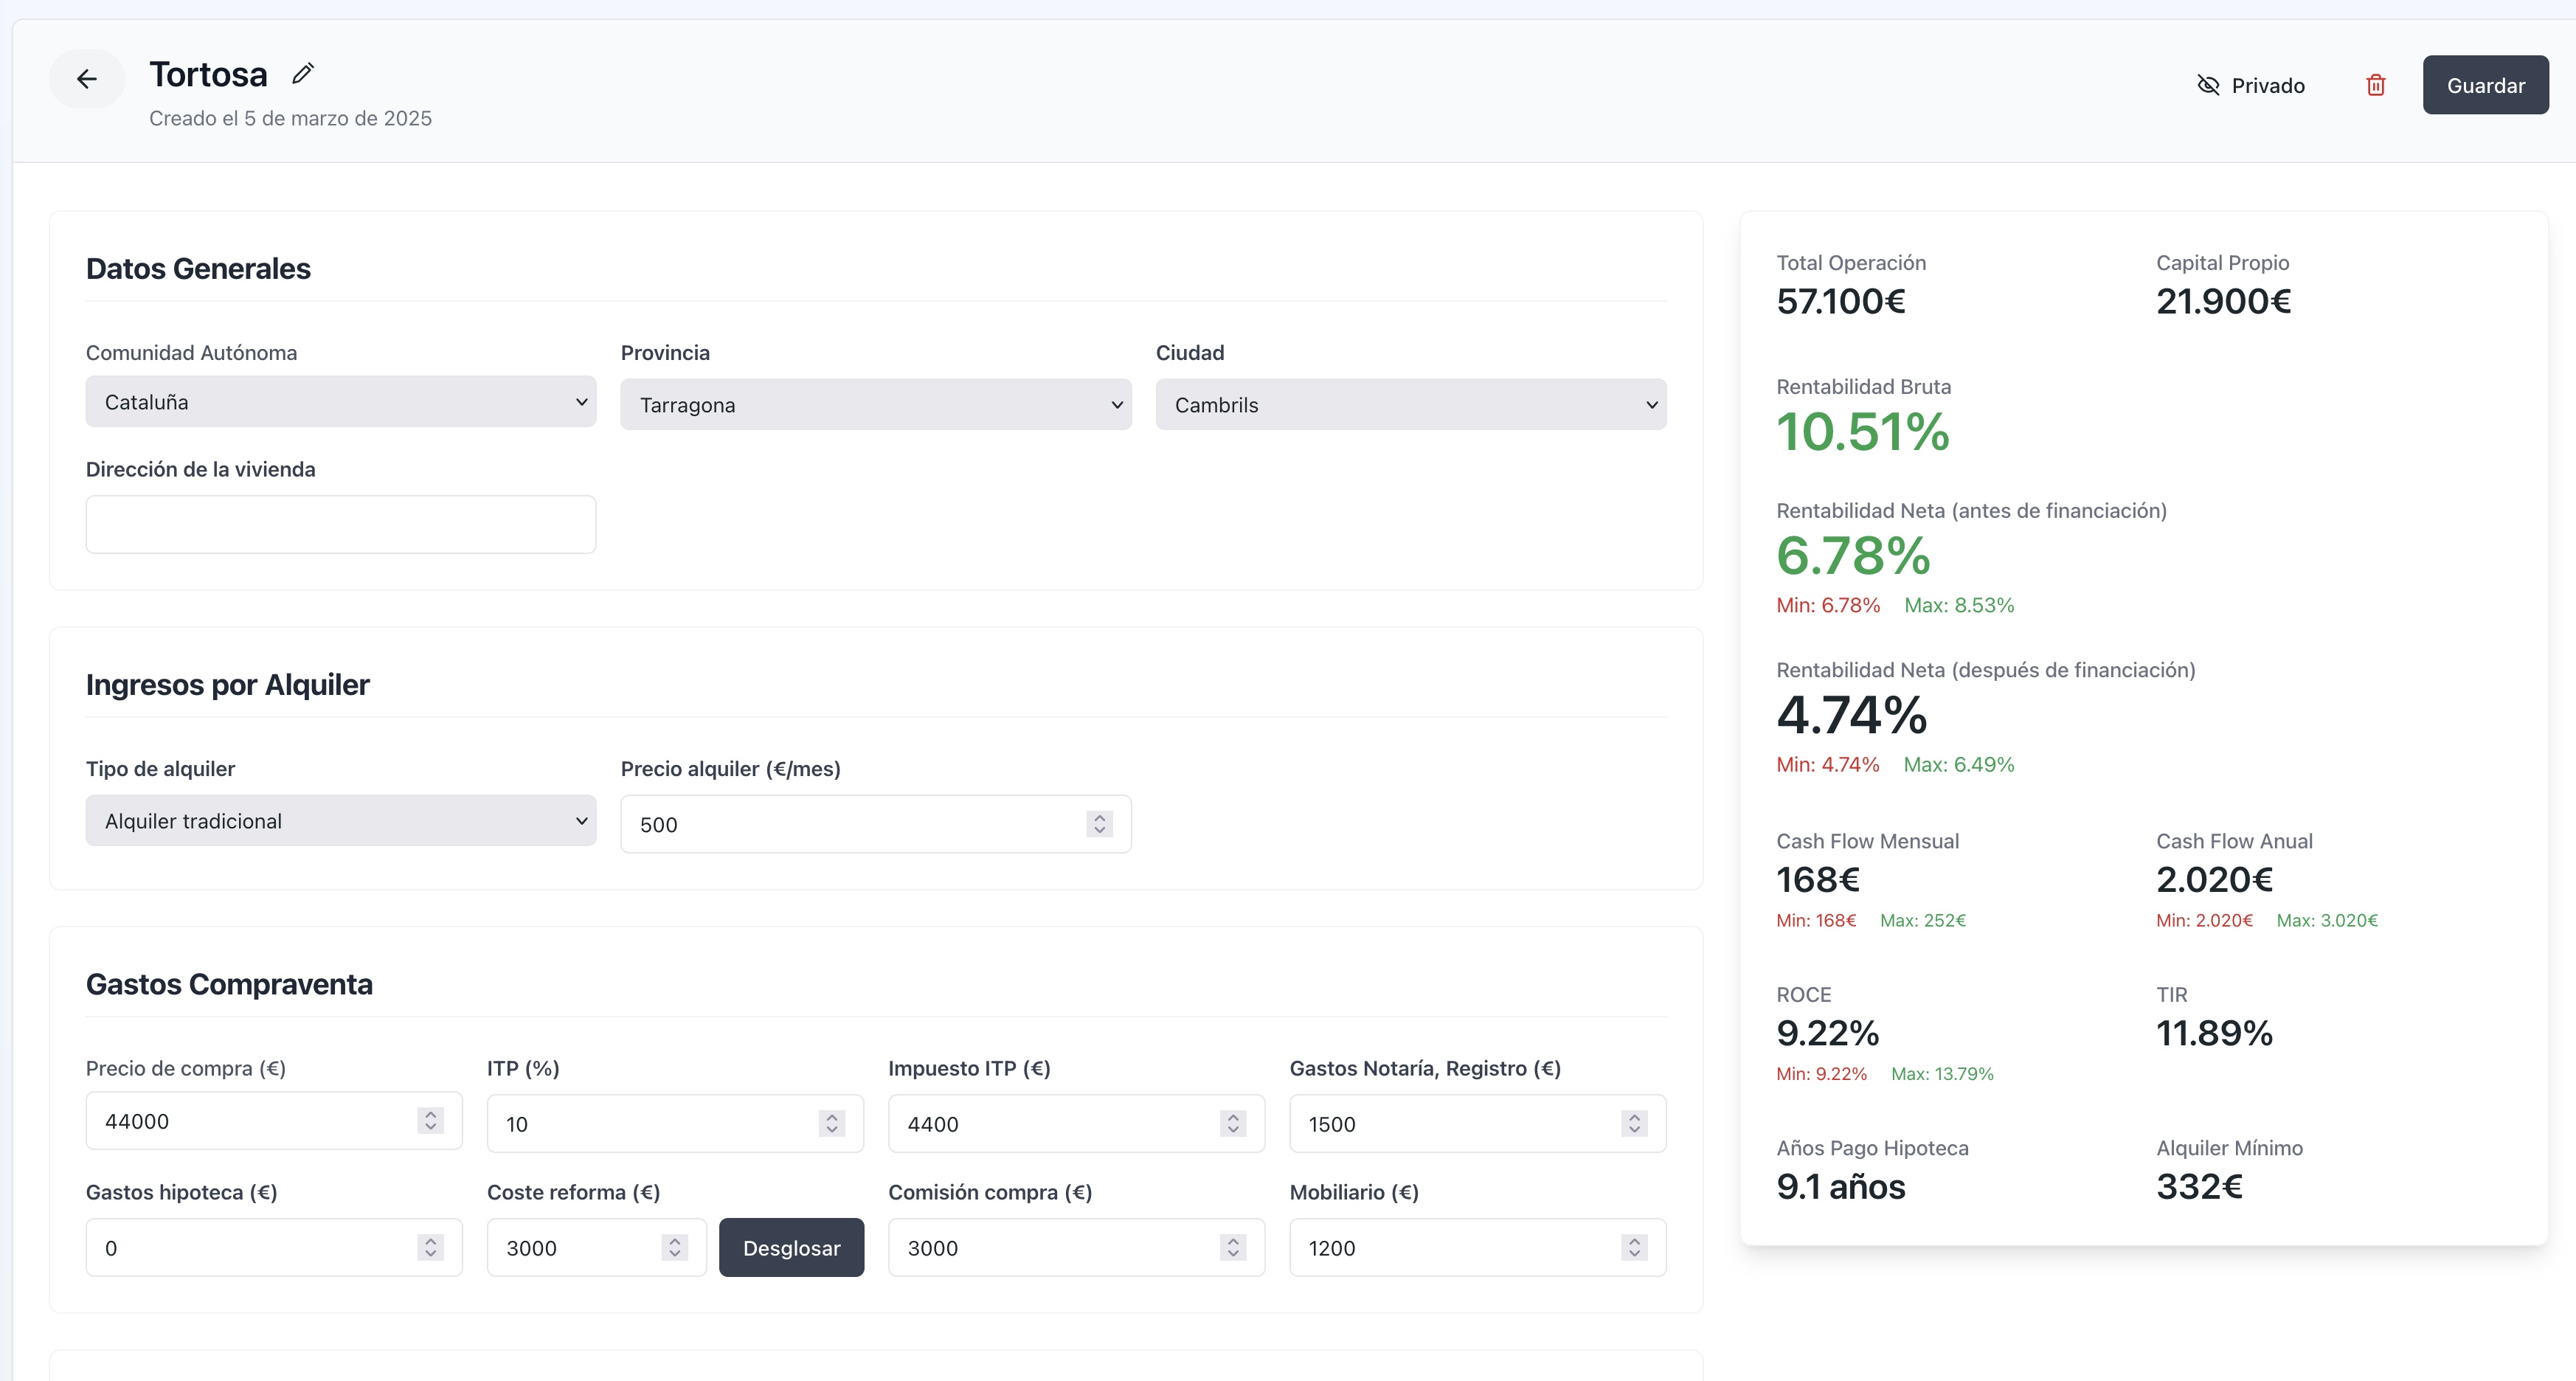Click the Precio alquiler stepper arrows
Image resolution: width=2576 pixels, height=1381 pixels.
pos(1099,824)
